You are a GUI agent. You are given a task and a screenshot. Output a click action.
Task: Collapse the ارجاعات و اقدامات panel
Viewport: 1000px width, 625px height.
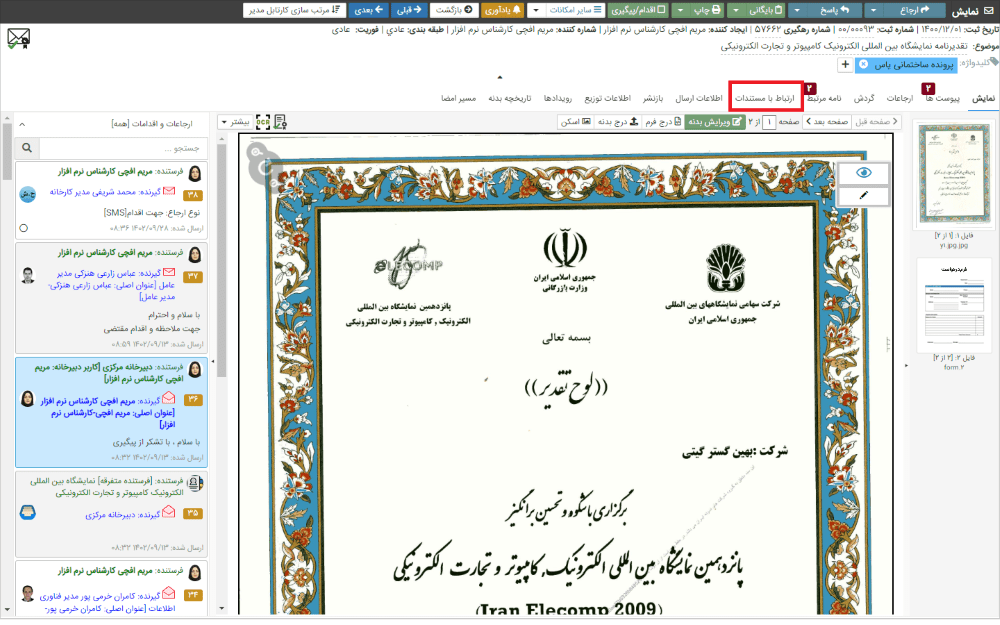[x=22, y=123]
